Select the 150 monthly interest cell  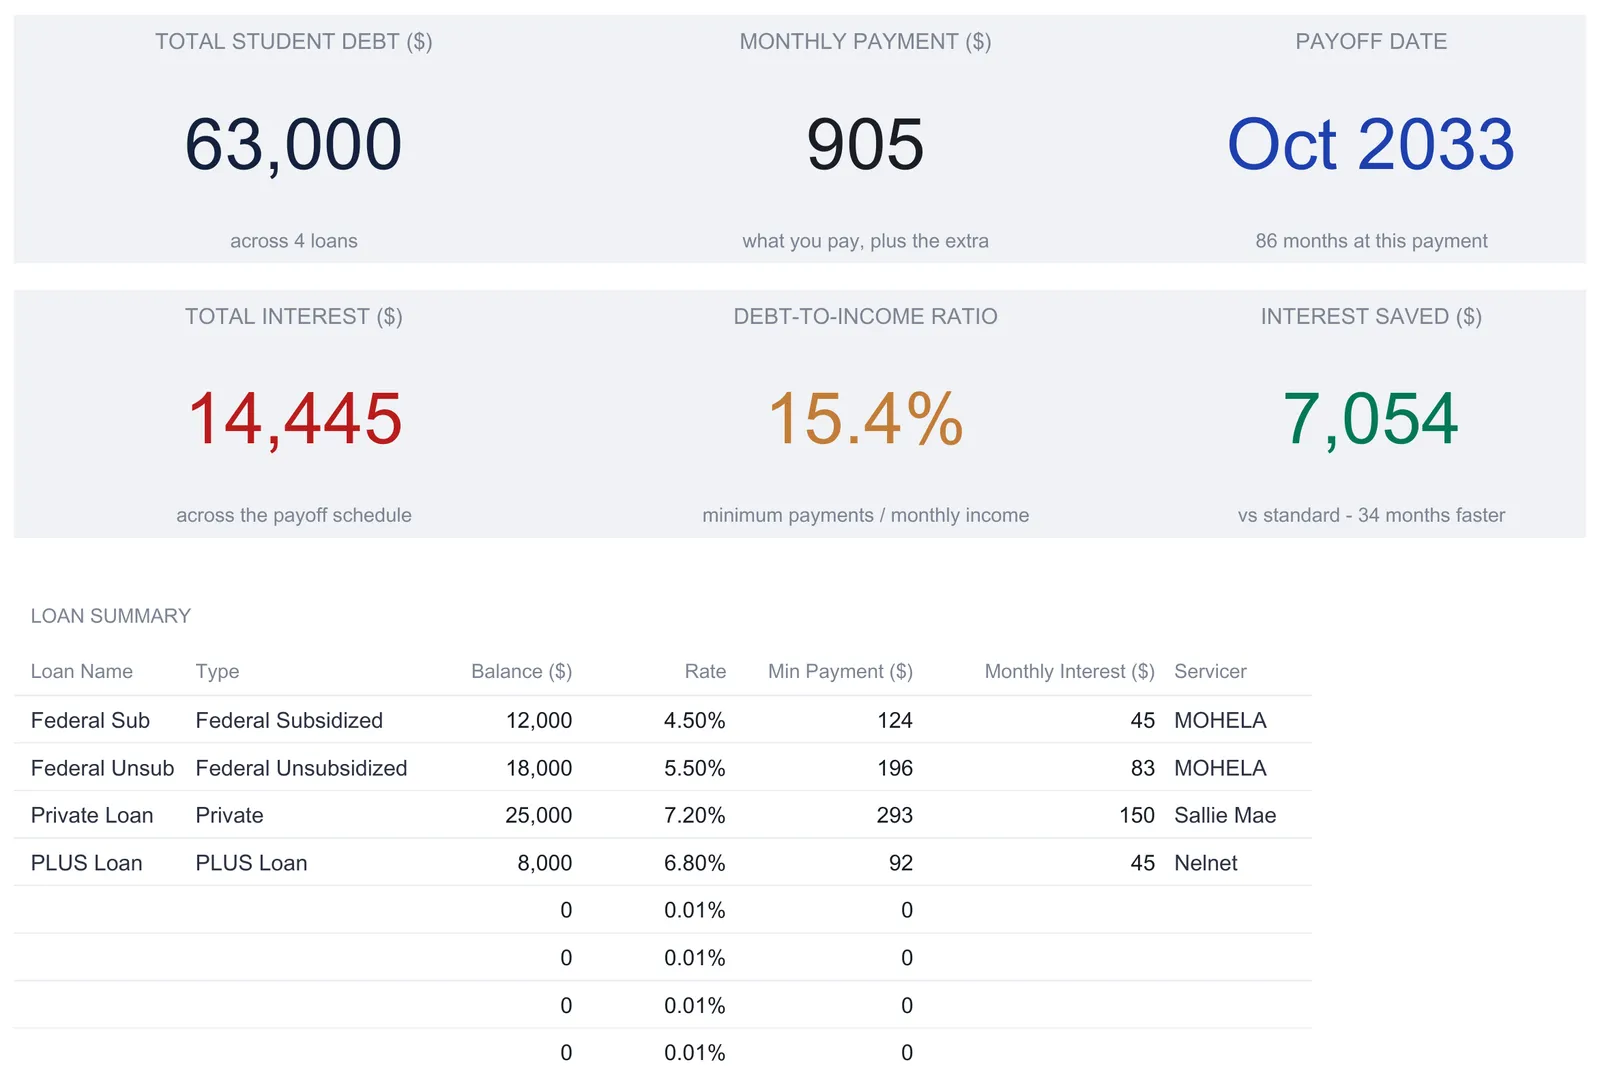pyautogui.click(x=1137, y=815)
